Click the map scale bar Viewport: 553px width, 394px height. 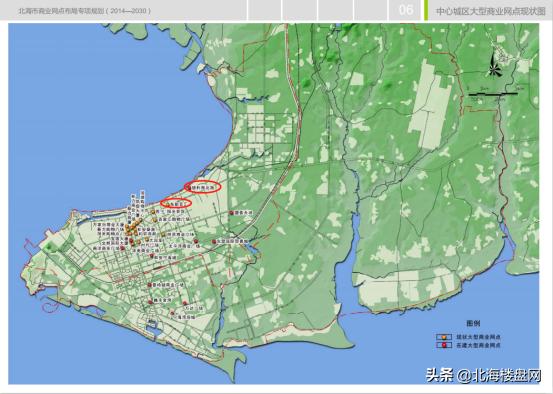click(x=493, y=94)
